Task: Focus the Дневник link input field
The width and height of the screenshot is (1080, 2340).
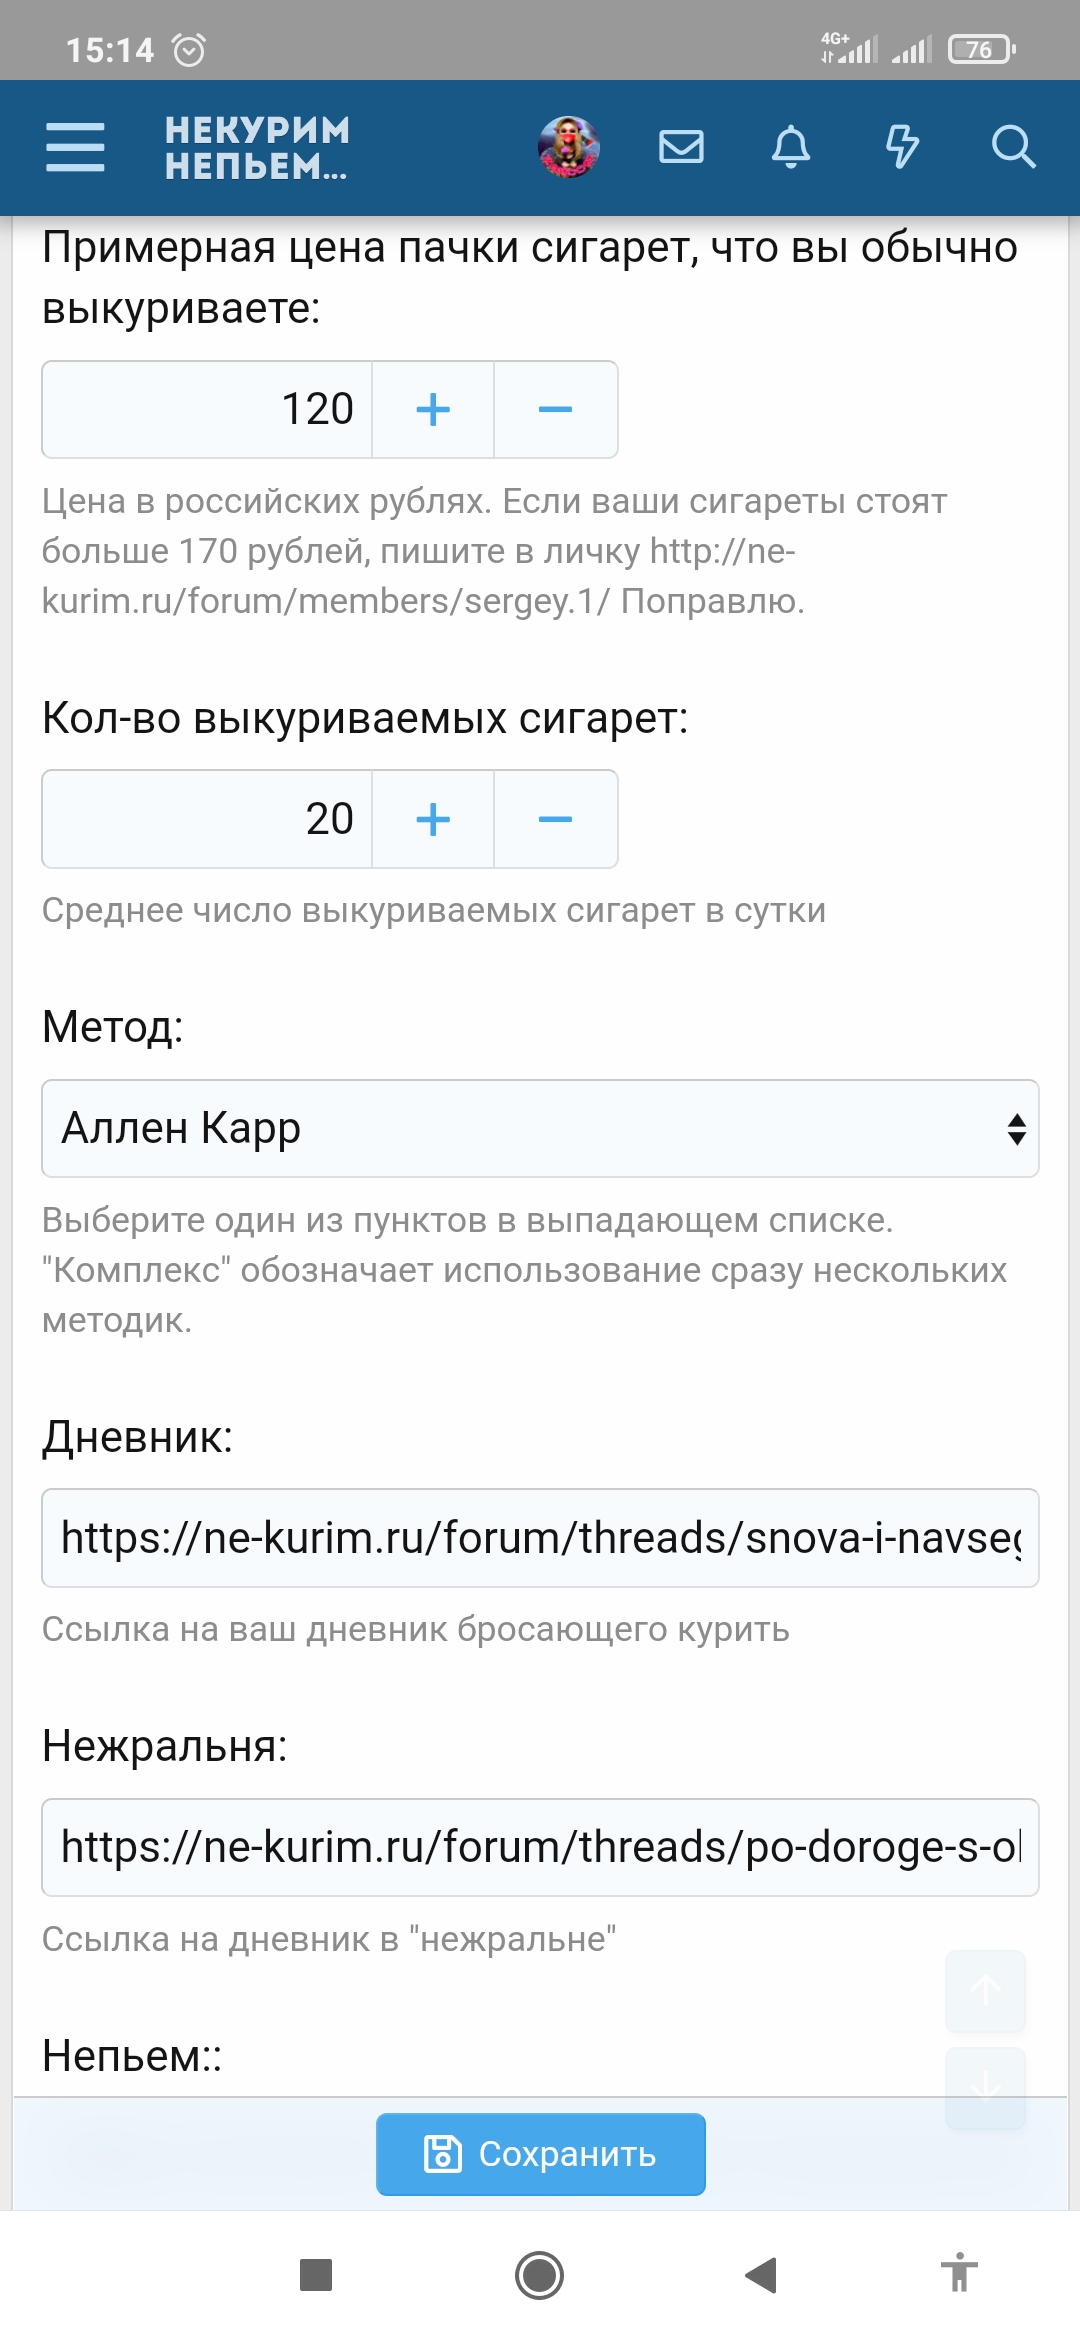Action: (540, 1538)
